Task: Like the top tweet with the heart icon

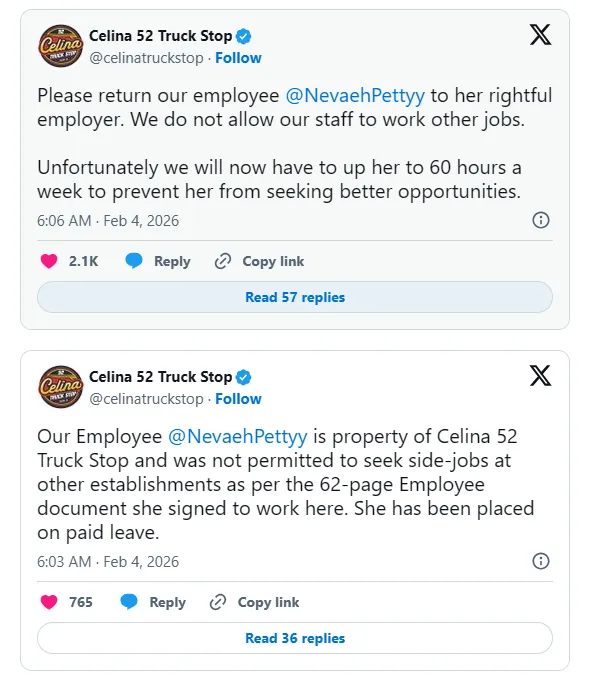Action: [x=48, y=261]
